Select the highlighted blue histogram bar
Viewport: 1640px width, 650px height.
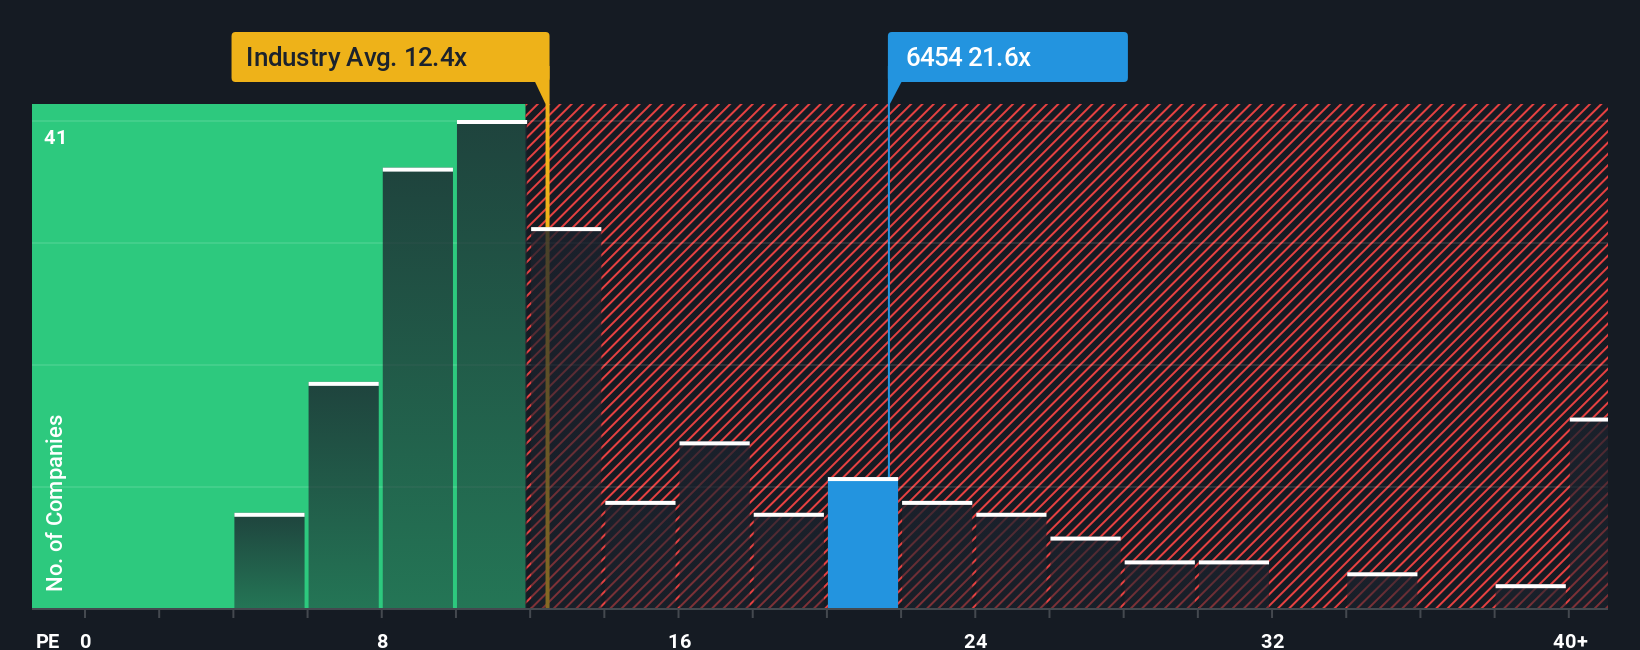pyautogui.click(x=863, y=543)
